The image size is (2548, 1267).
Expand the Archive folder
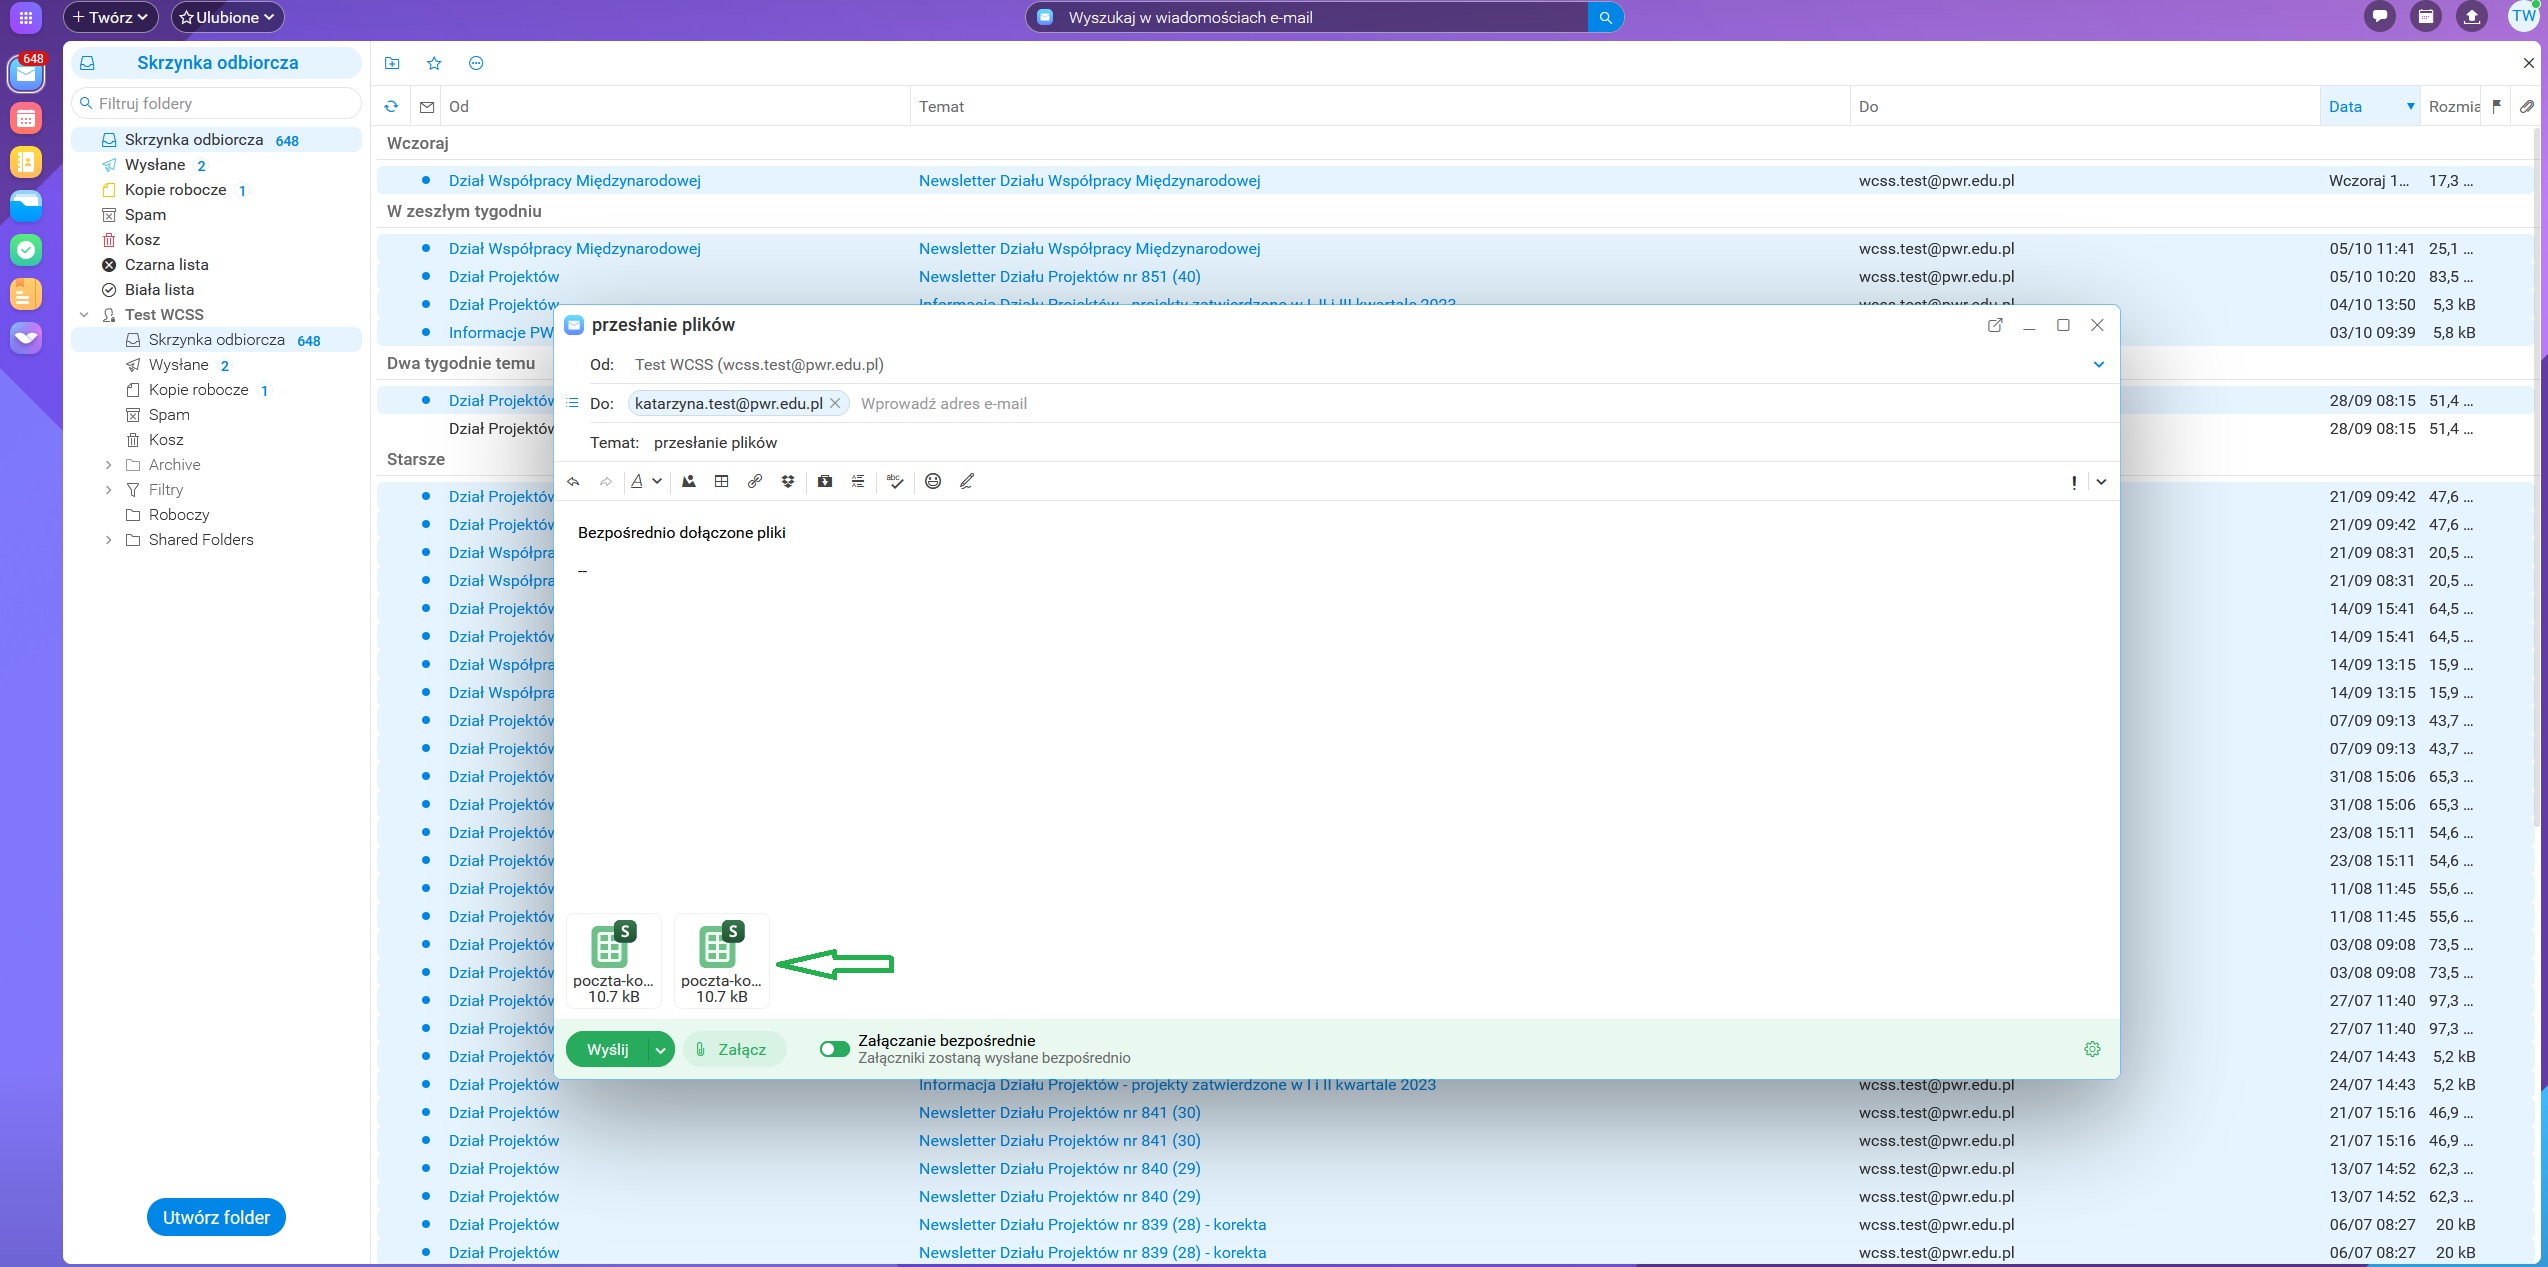(x=109, y=465)
